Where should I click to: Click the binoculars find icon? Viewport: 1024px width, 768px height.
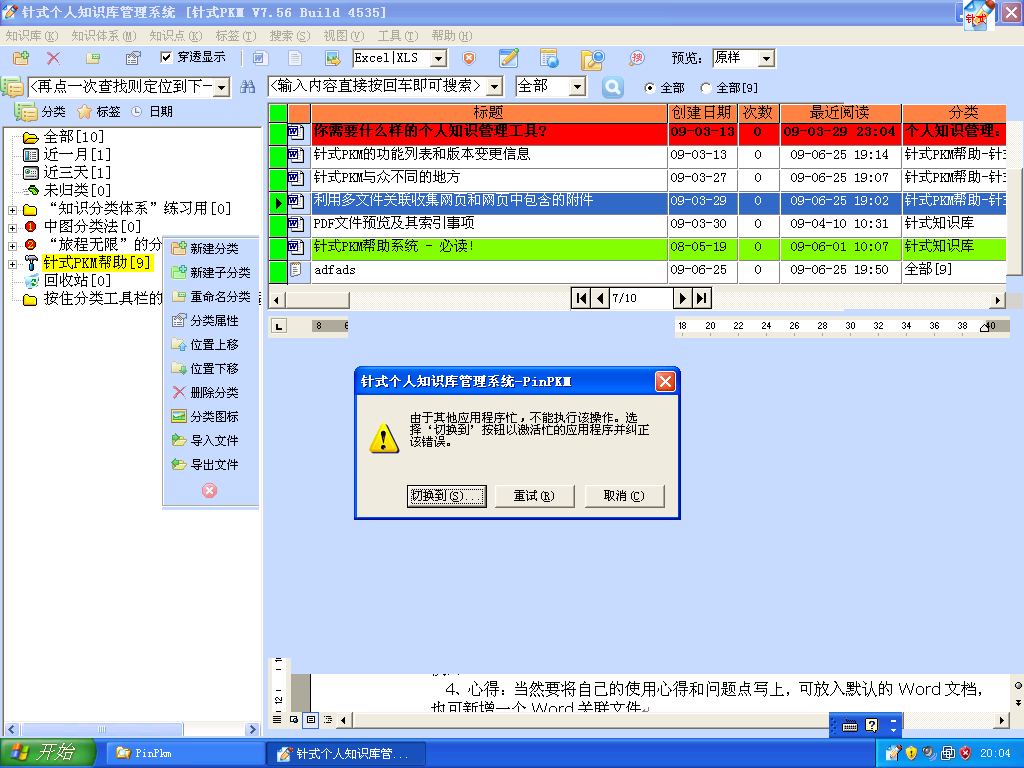(248, 88)
